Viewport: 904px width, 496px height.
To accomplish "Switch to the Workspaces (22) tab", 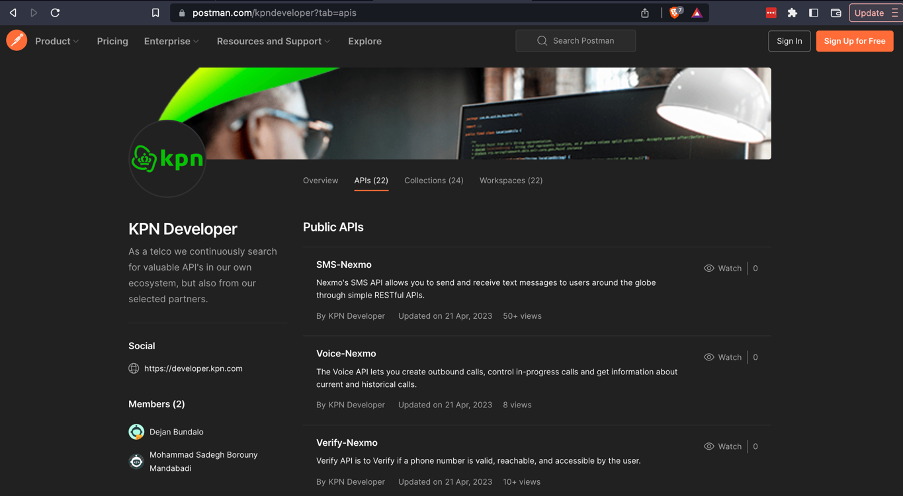I will tap(511, 181).
